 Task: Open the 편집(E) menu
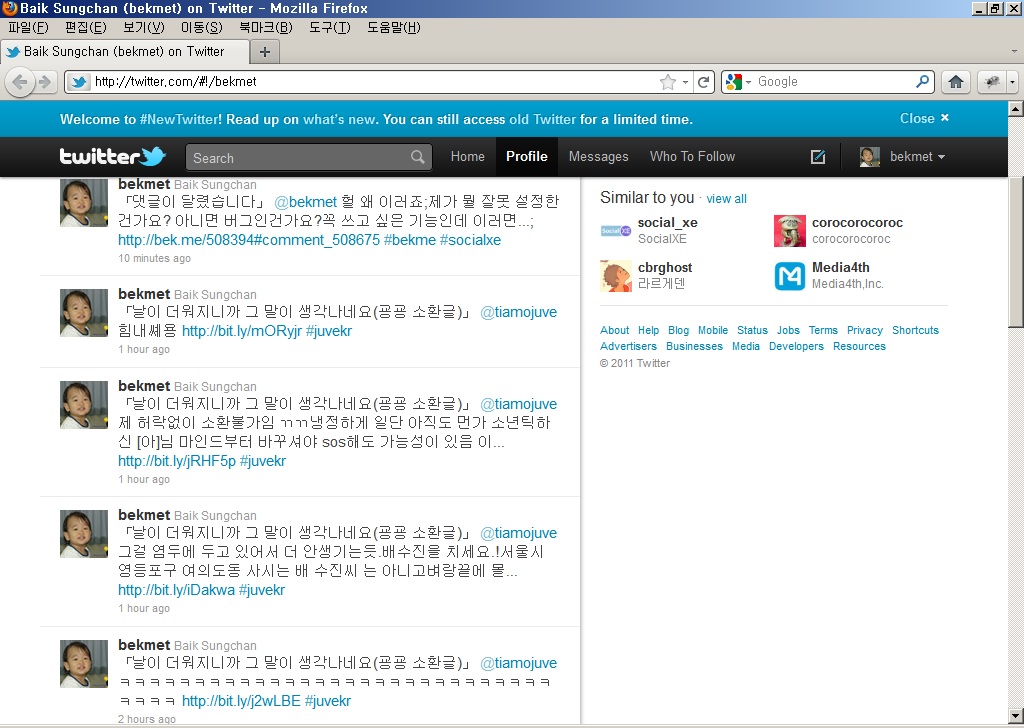point(86,27)
